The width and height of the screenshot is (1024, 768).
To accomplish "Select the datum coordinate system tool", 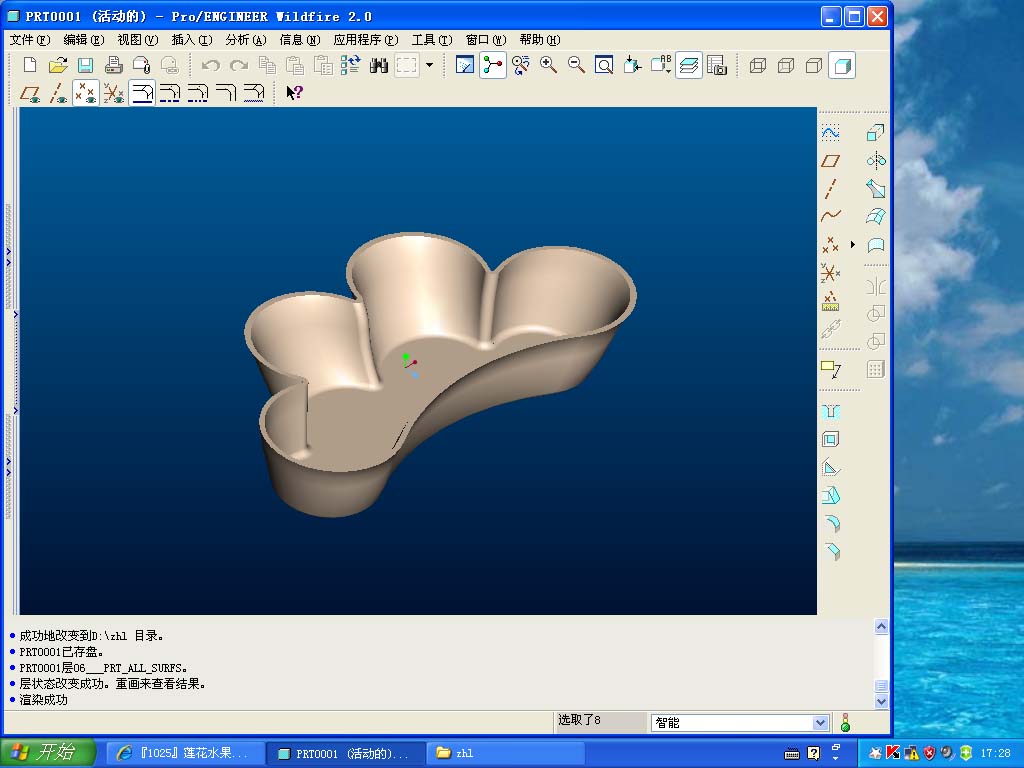I will click(x=831, y=273).
